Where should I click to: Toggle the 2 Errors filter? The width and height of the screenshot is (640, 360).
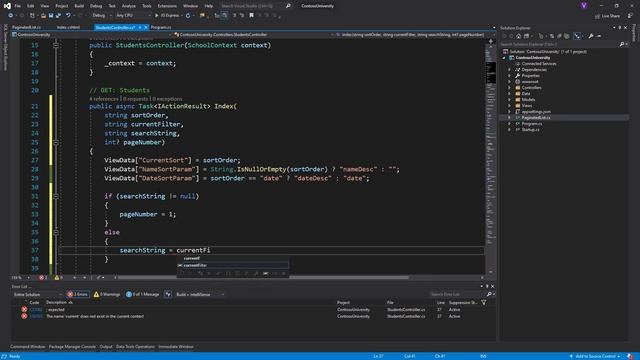click(x=78, y=294)
